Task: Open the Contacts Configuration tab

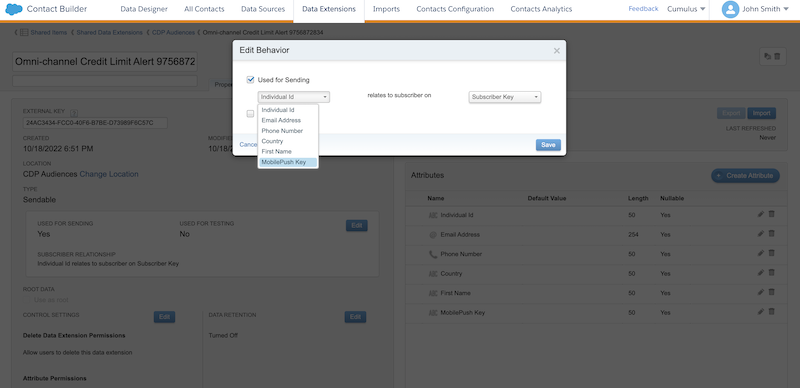Action: point(455,9)
